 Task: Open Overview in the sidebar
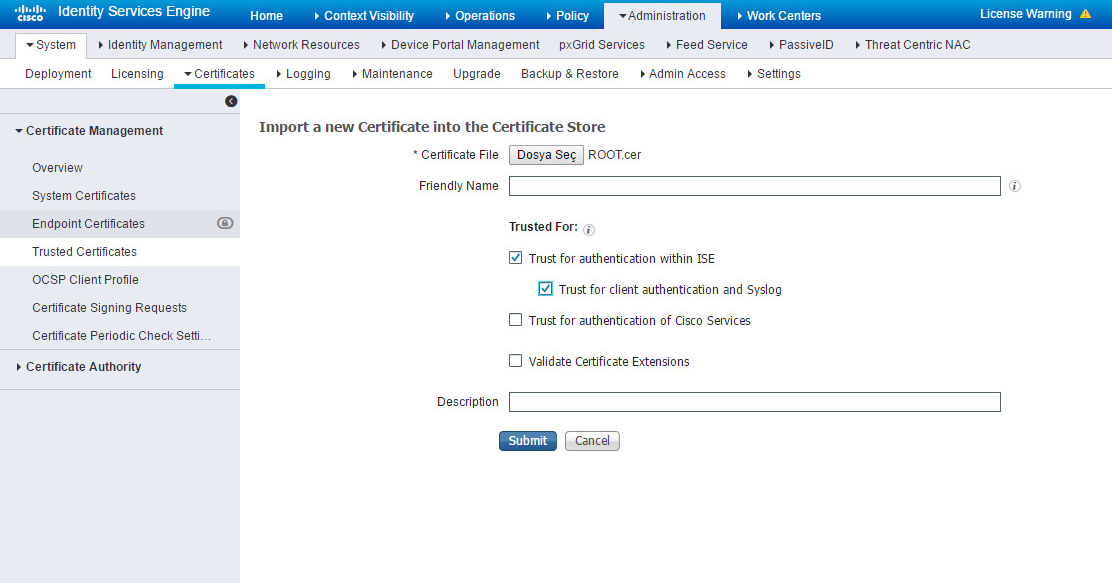(x=57, y=167)
